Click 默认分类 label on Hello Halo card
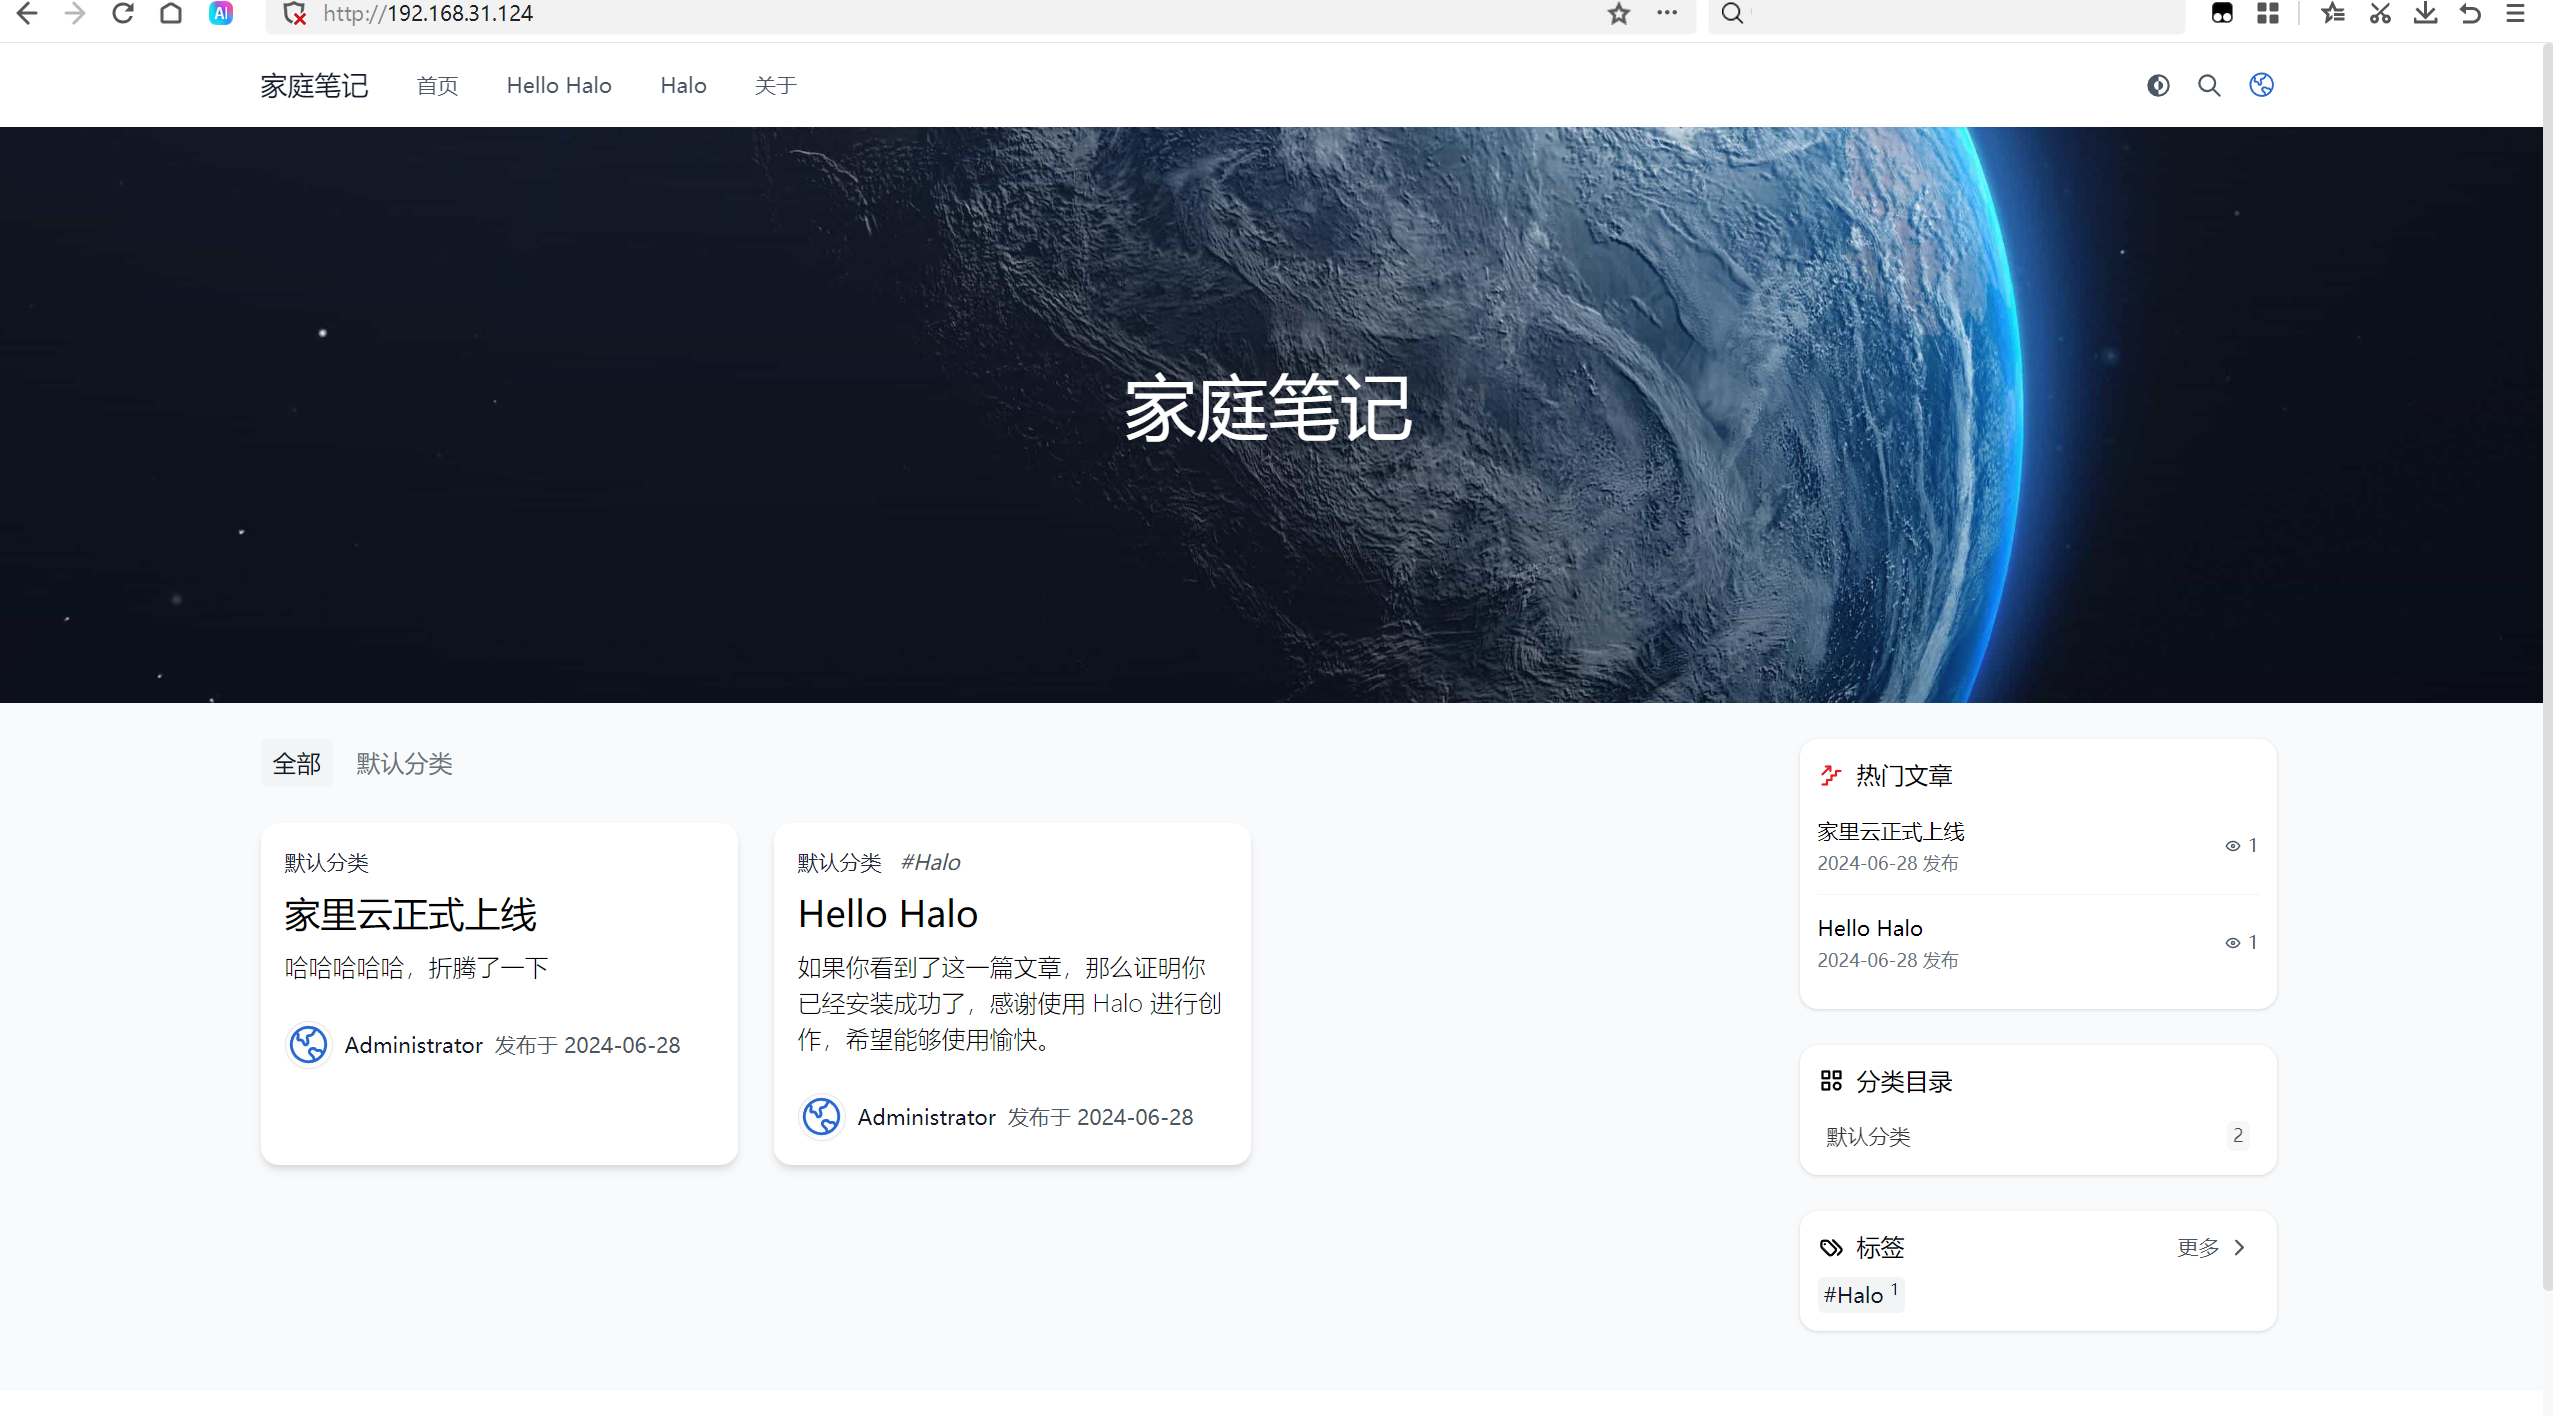Image resolution: width=2553 pixels, height=1416 pixels. click(x=839, y=863)
